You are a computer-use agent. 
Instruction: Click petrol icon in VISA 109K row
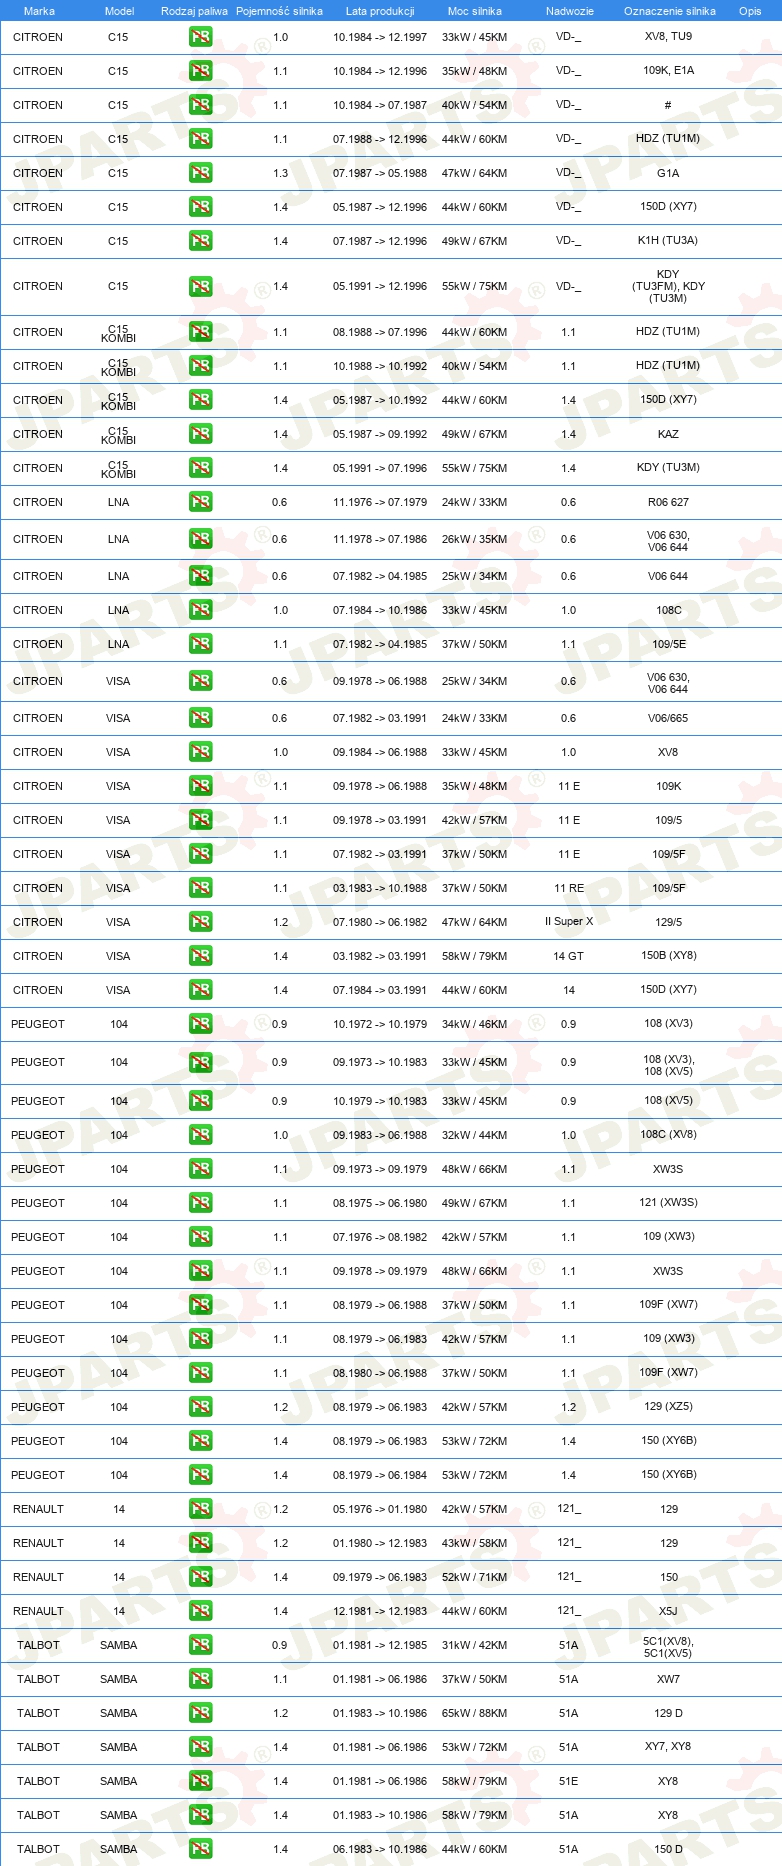pos(200,786)
